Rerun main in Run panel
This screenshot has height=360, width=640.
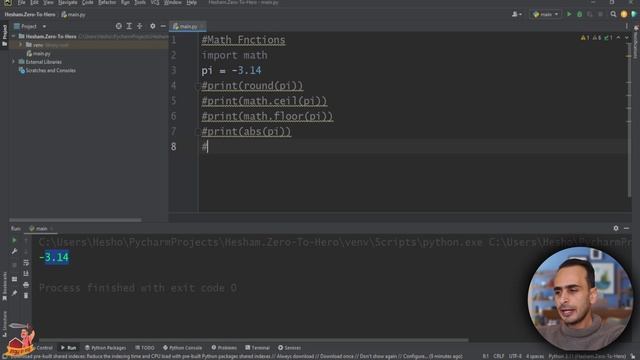pyautogui.click(x=14, y=240)
